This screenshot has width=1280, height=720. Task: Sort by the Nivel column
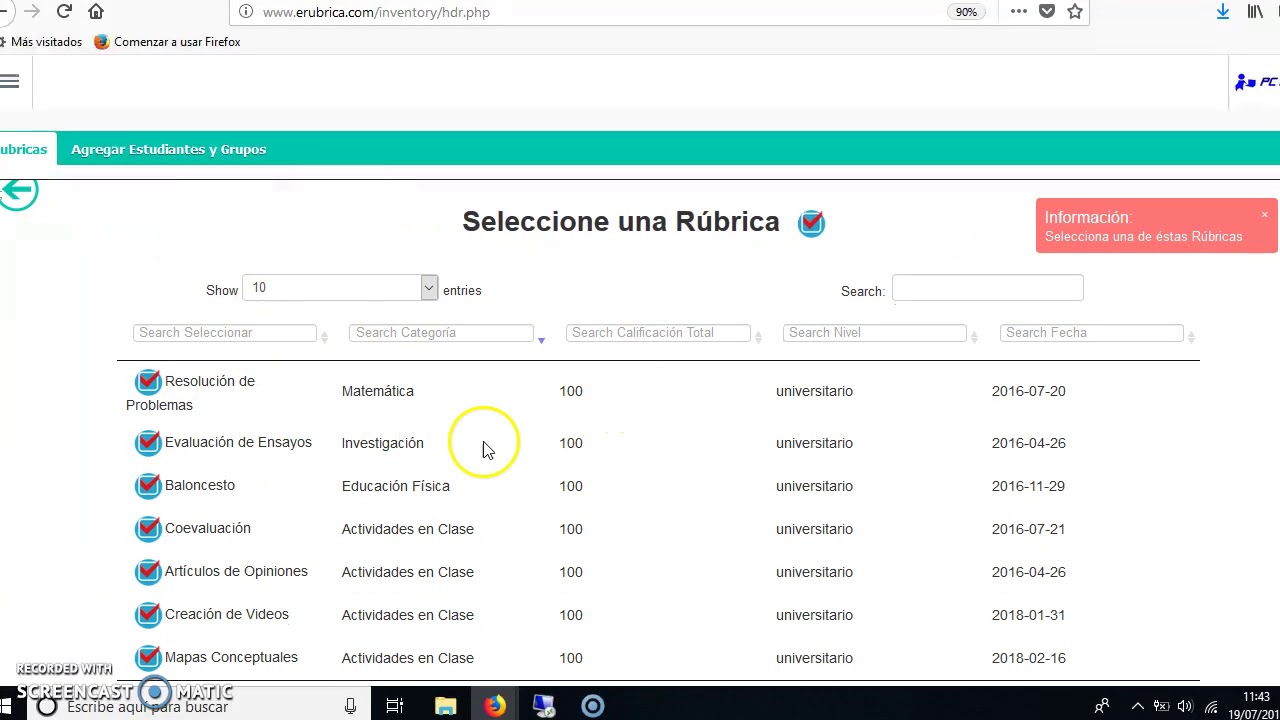coord(974,336)
